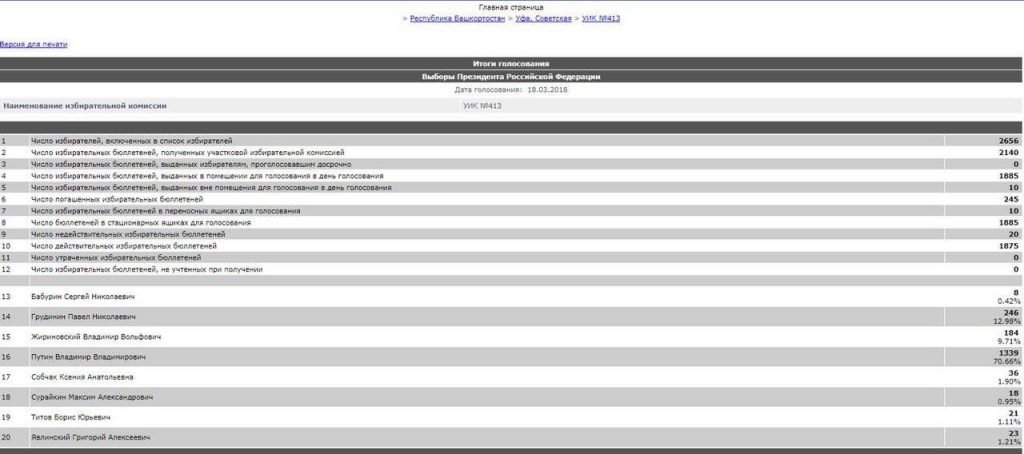Image resolution: width=1024 pixels, height=454 pixels.
Task: Click the Собчак Ксения Анатольевна candidate name
Action: coord(82,377)
